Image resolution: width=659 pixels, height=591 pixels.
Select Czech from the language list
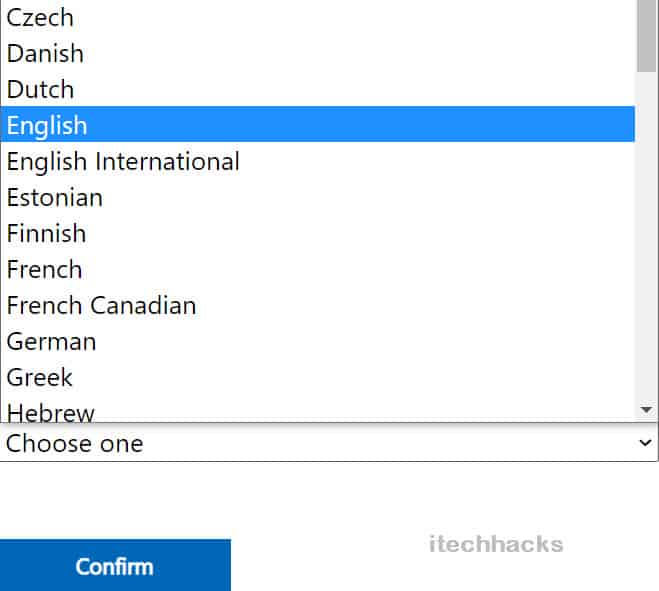(x=40, y=17)
